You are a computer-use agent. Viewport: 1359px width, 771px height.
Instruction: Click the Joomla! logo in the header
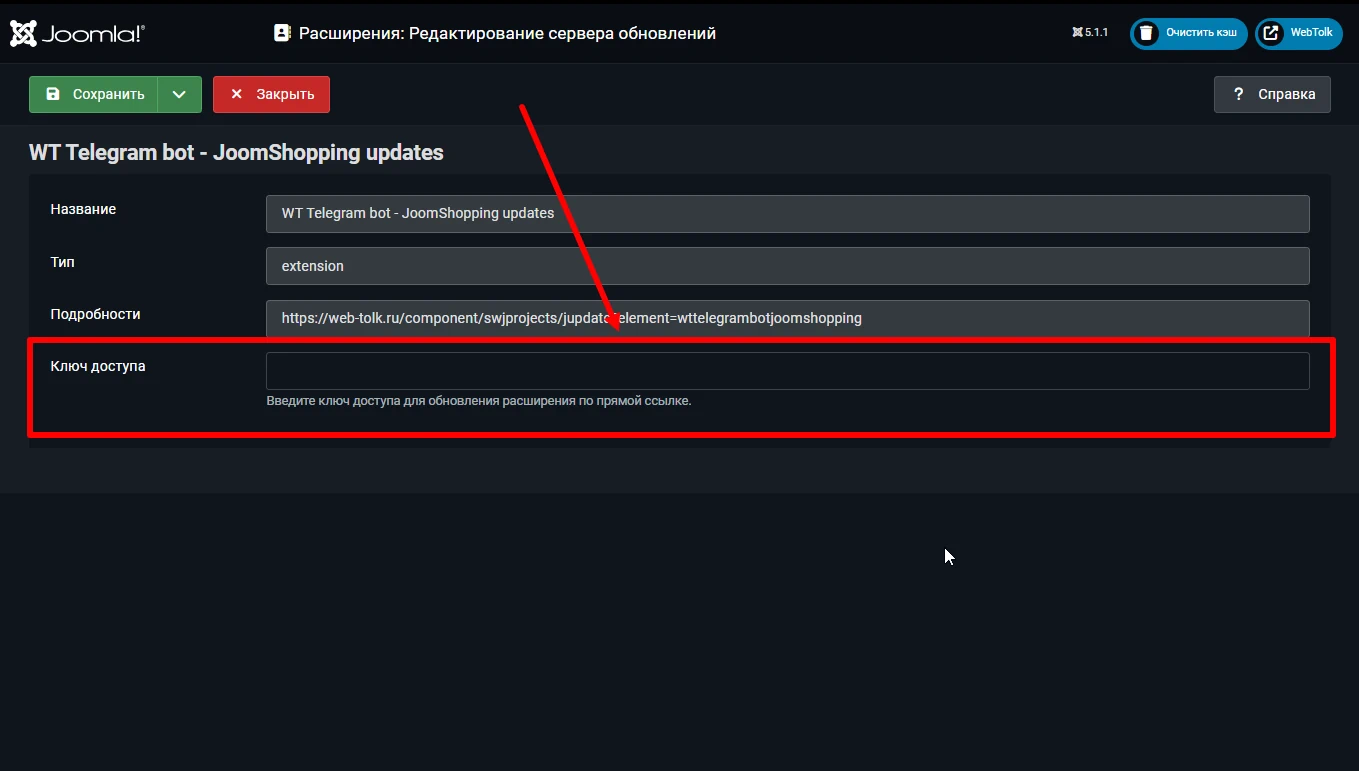(77, 33)
